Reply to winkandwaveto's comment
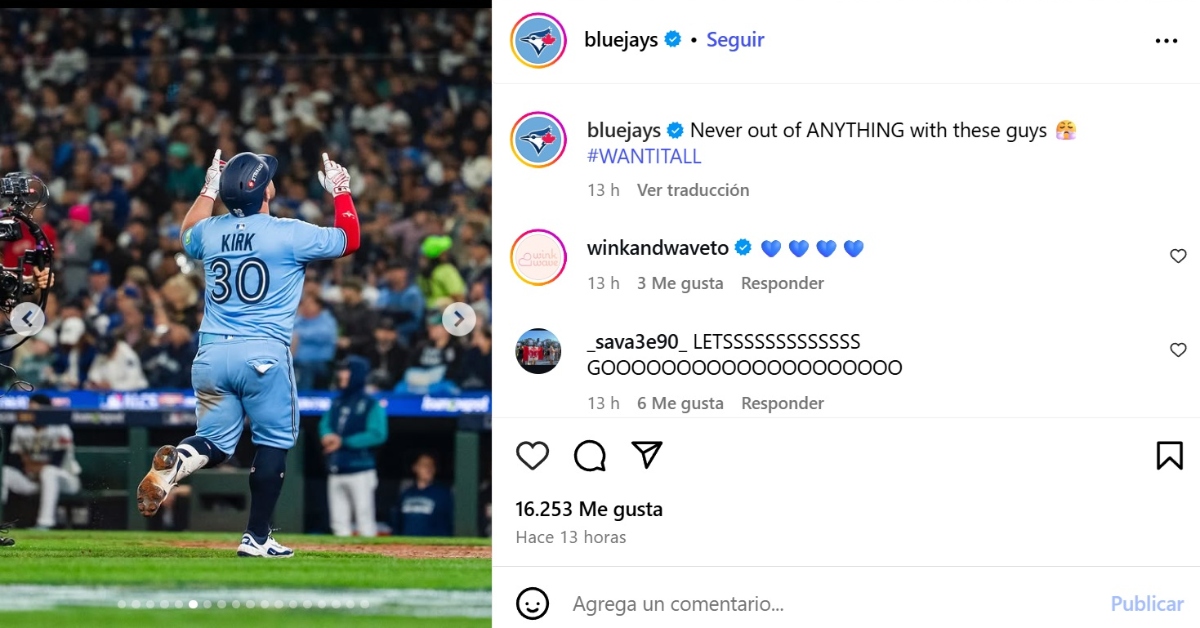The height and width of the screenshot is (628, 1200). 782,283
